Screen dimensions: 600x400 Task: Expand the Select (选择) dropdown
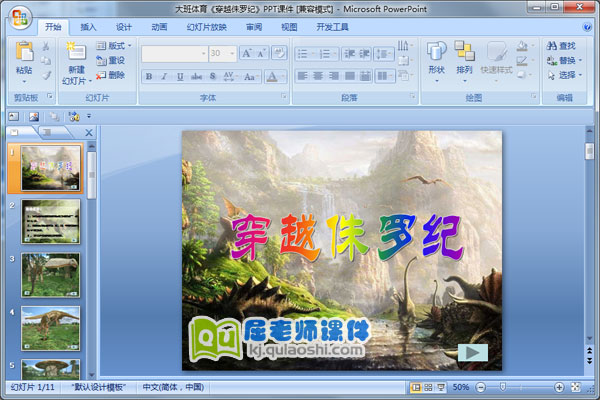click(x=581, y=75)
